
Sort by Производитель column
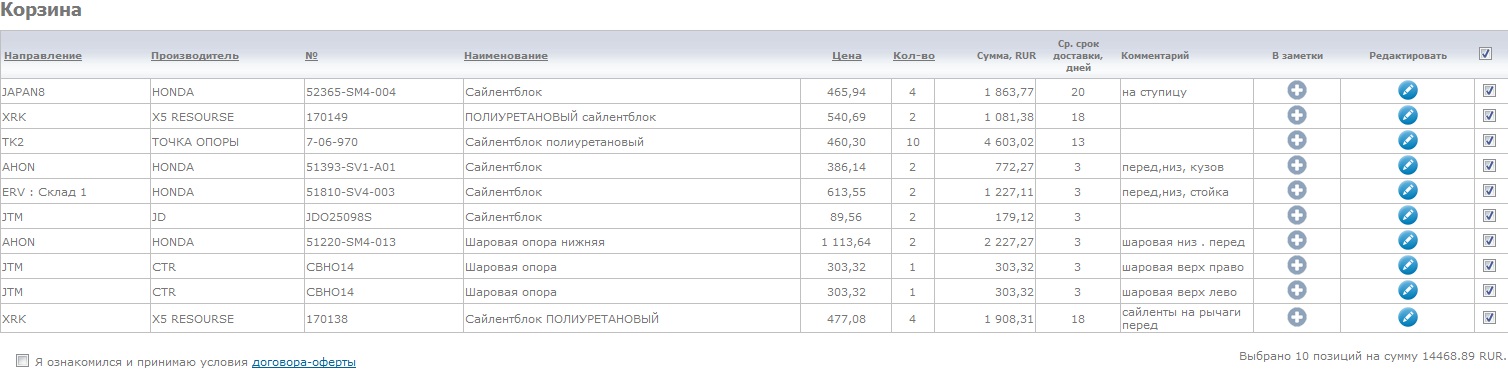click(x=195, y=56)
